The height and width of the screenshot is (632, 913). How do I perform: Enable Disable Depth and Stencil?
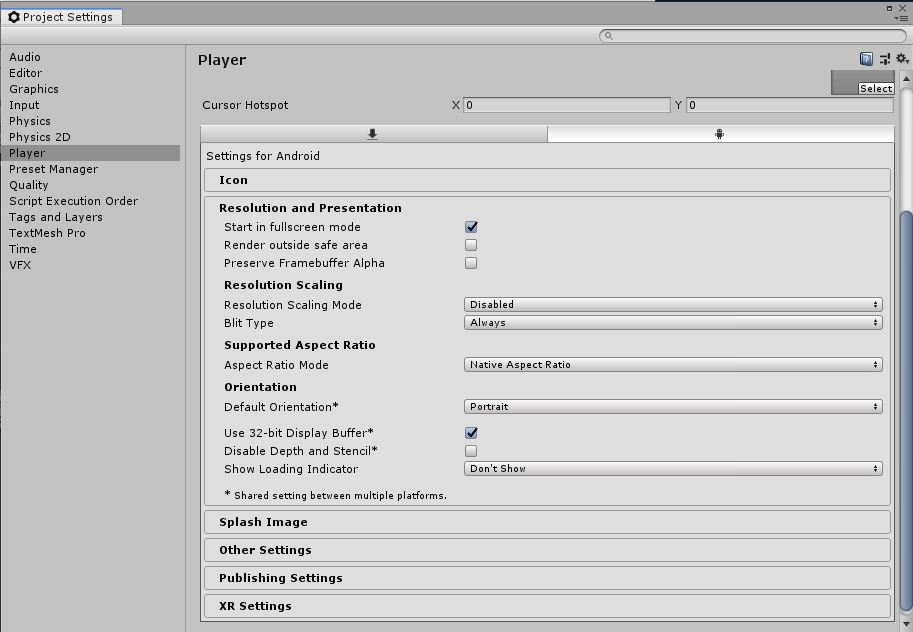pos(471,451)
